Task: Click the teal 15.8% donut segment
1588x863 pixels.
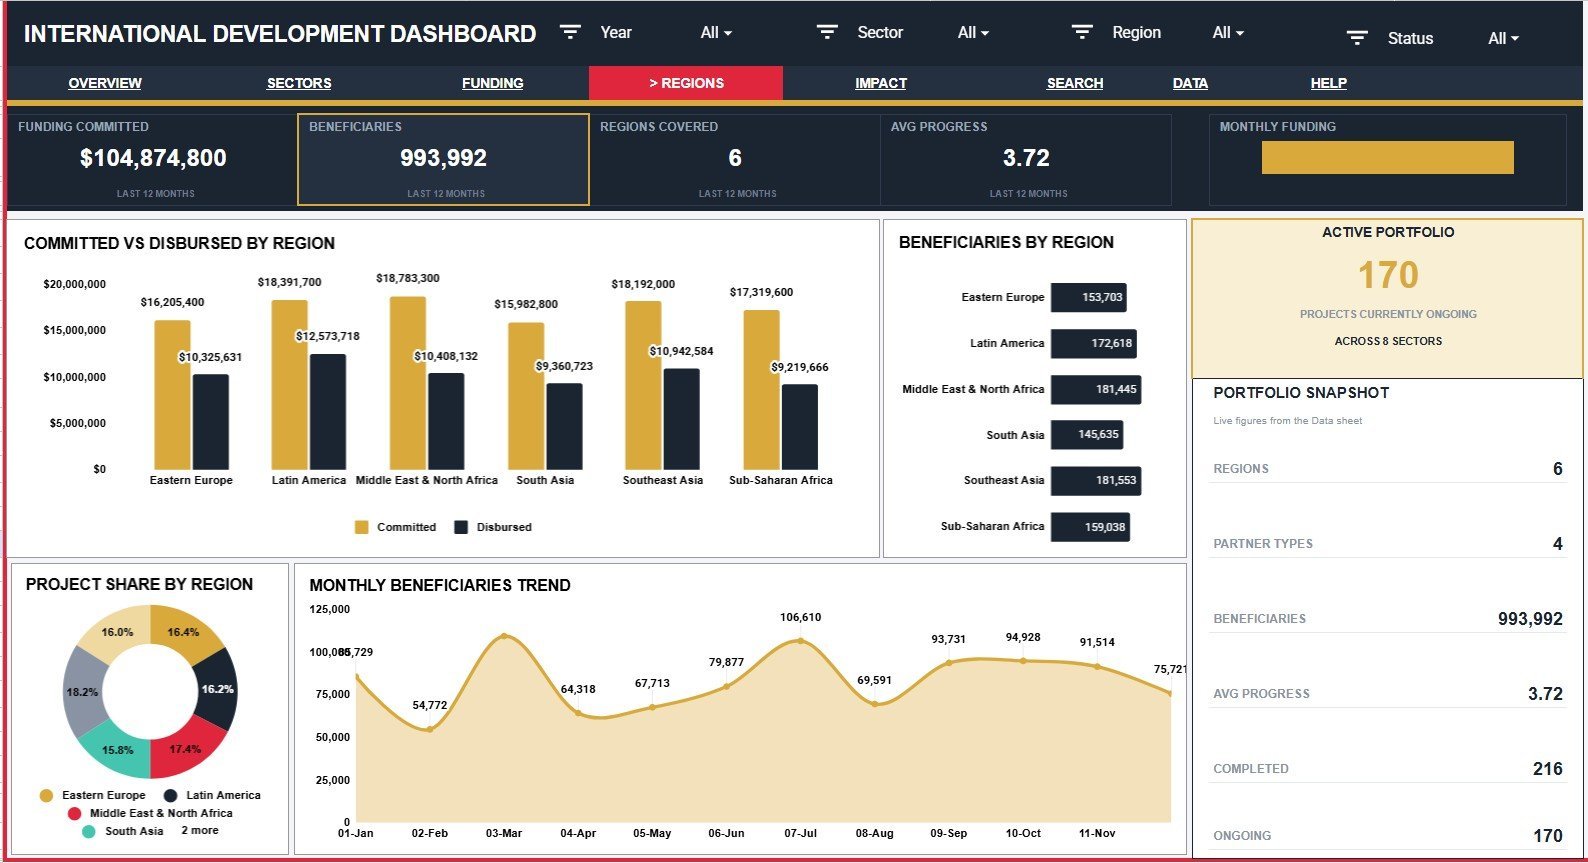Action: tap(116, 751)
